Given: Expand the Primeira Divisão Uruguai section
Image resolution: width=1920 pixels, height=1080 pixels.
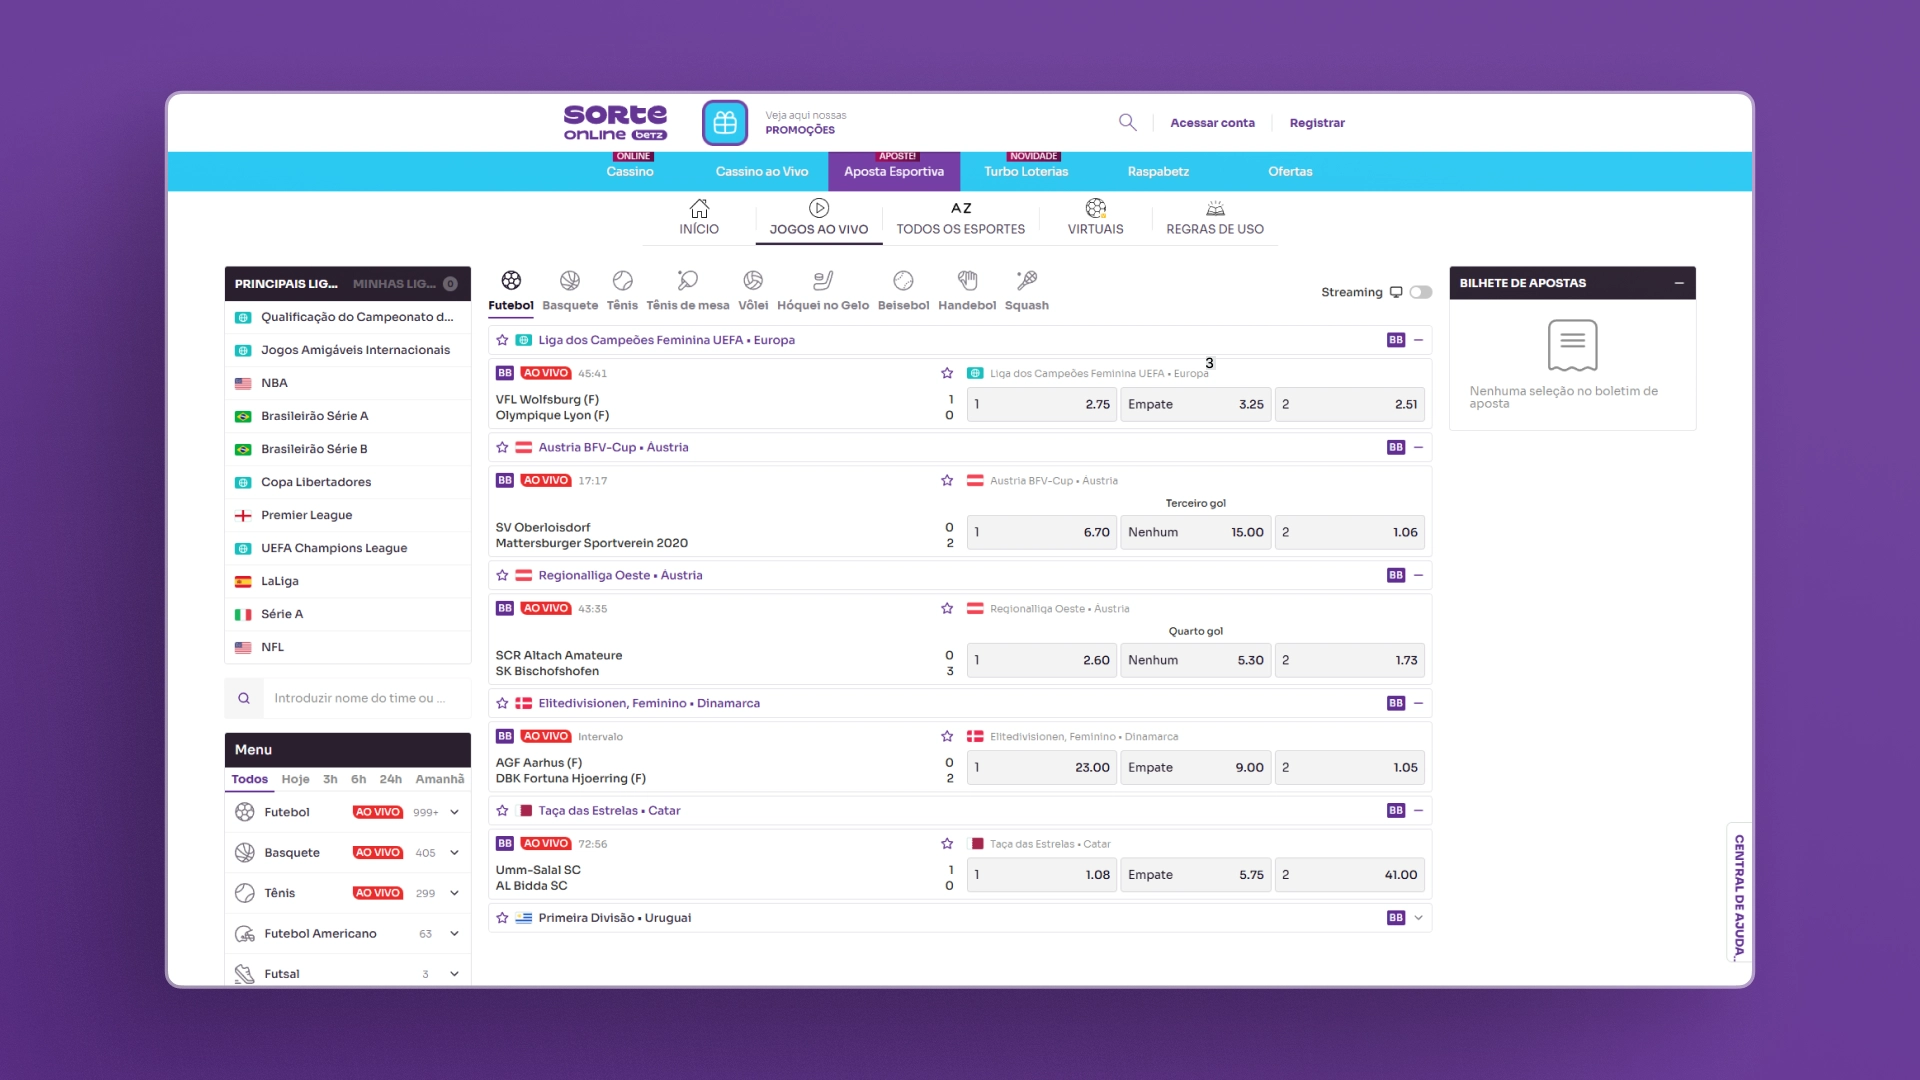Looking at the screenshot, I should (1418, 917).
